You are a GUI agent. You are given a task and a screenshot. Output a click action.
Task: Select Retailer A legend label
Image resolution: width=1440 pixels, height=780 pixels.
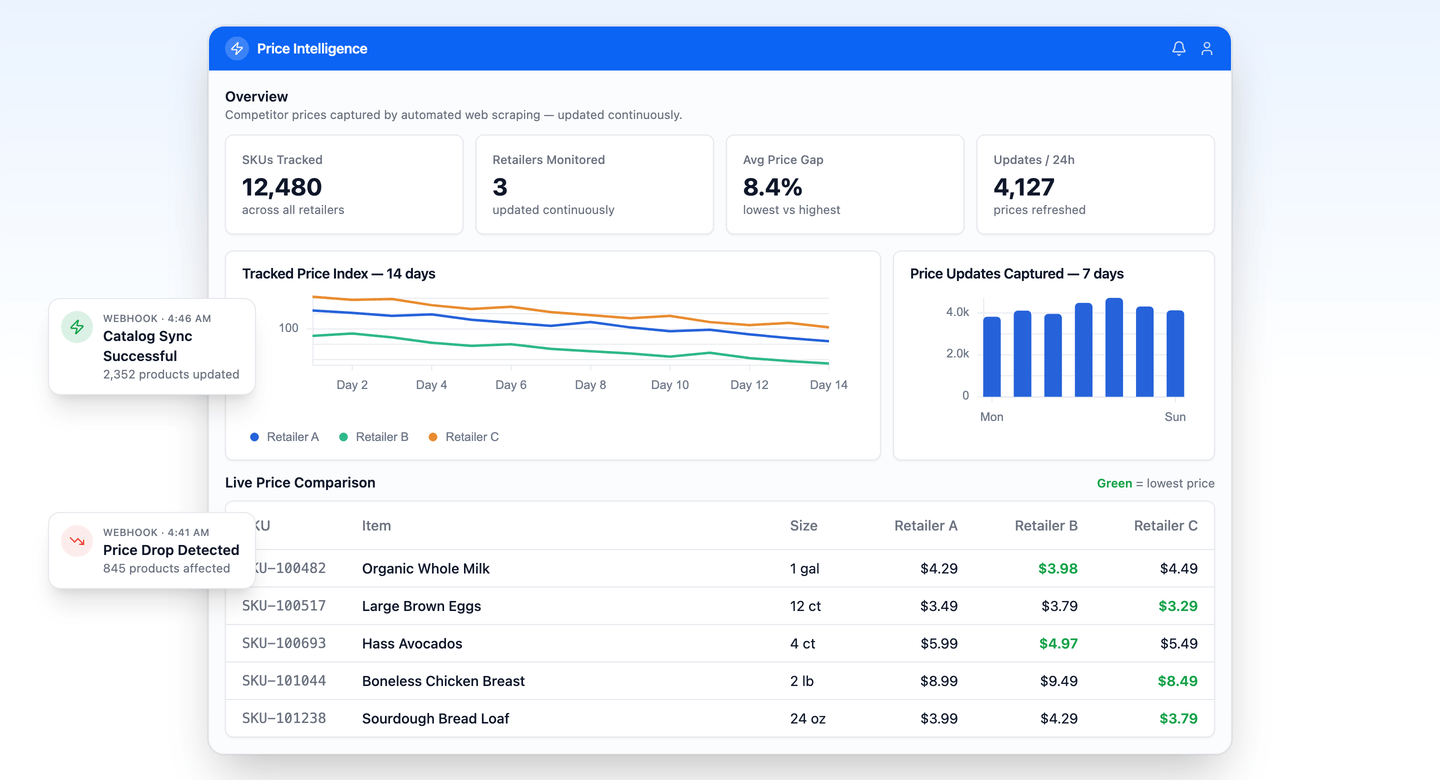[293, 437]
